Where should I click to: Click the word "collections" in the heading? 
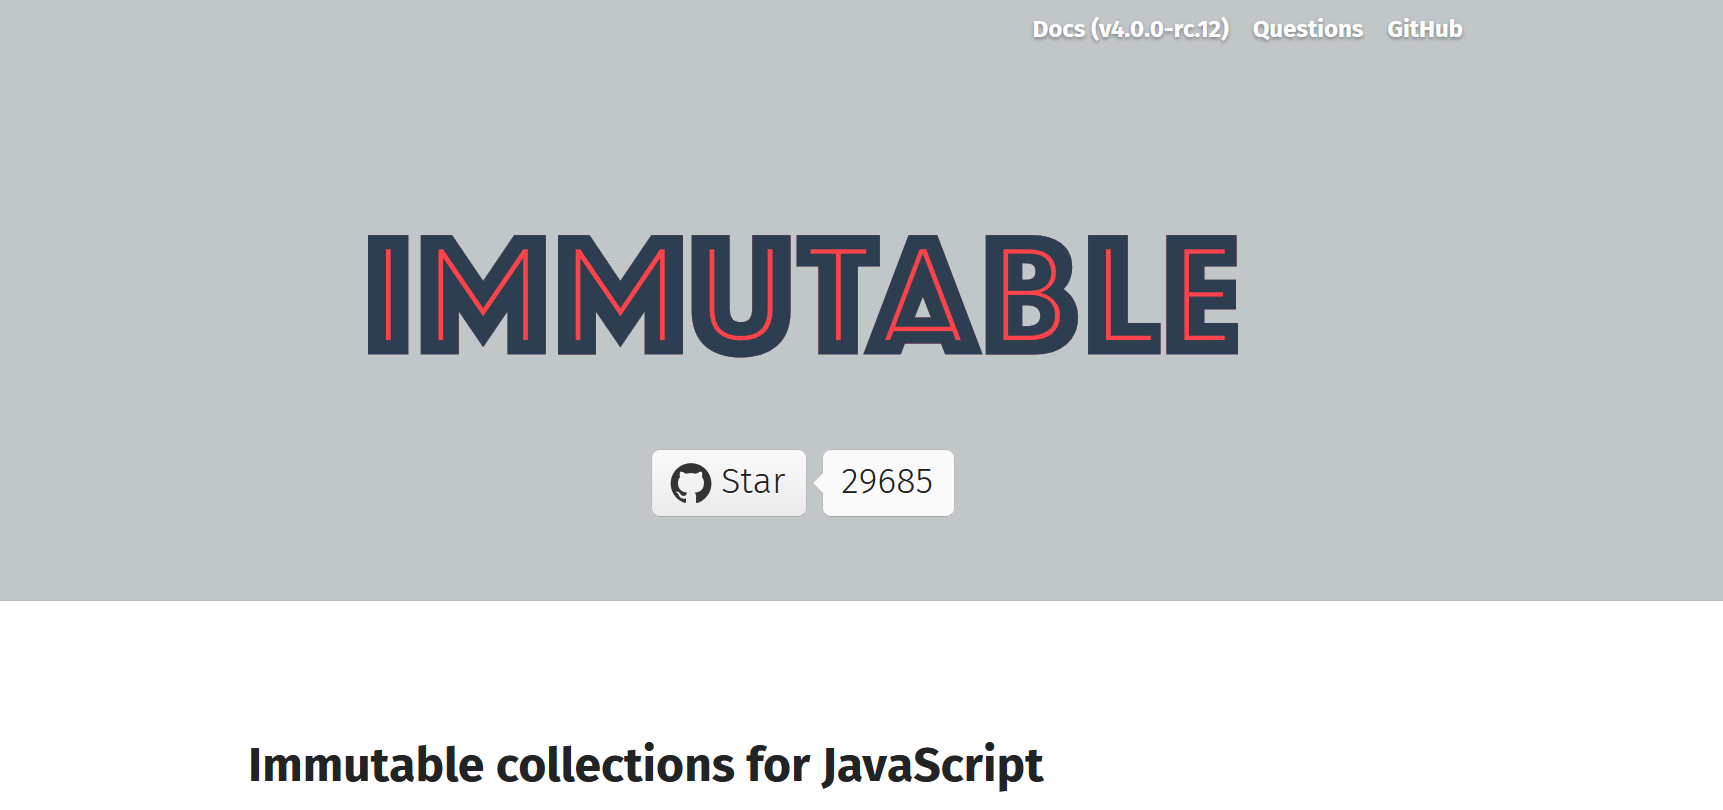(615, 766)
